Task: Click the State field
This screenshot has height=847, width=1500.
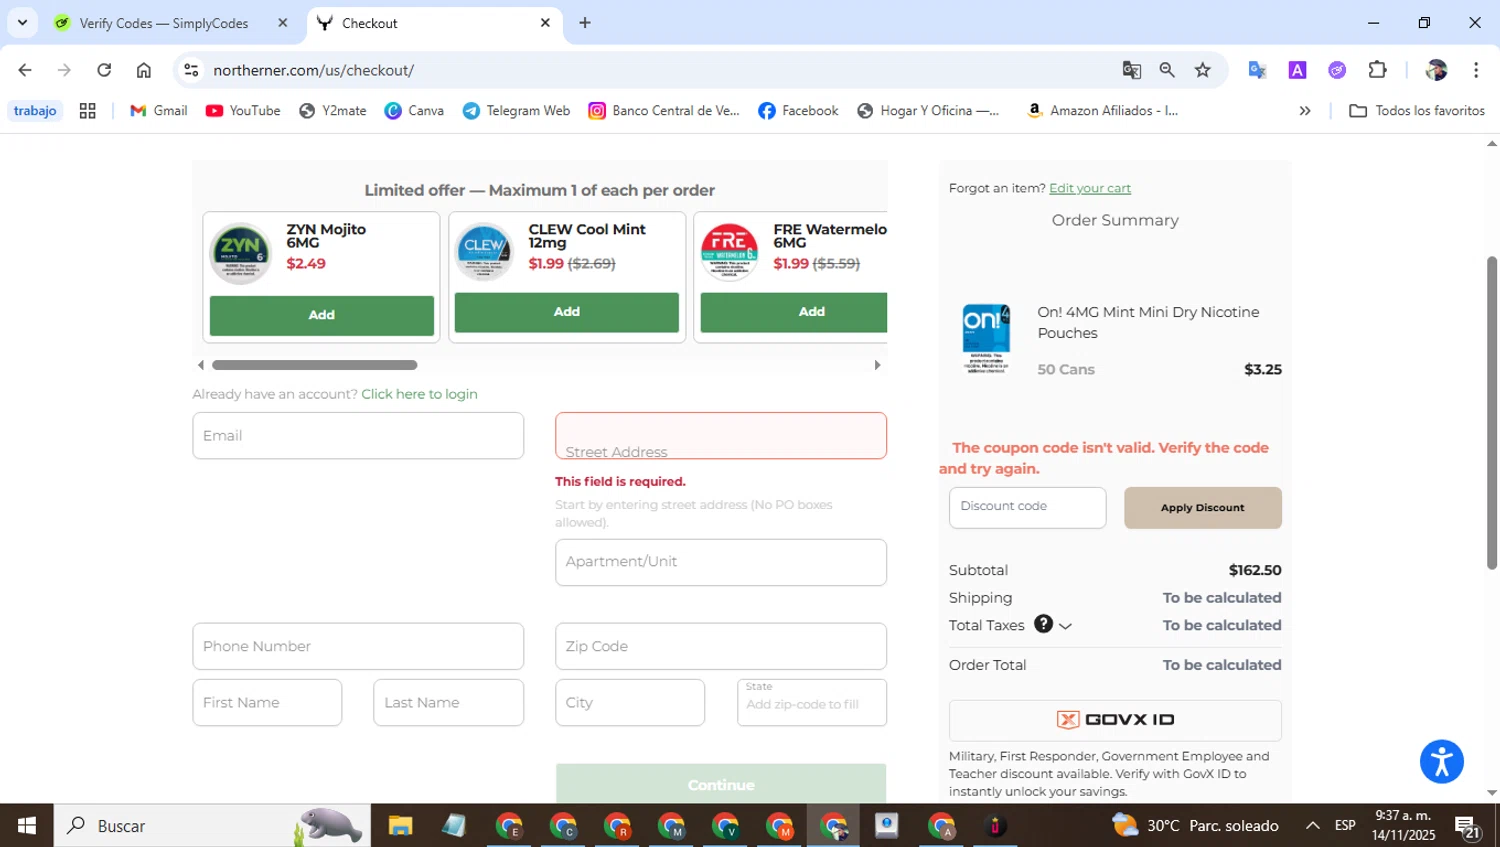Action: [x=811, y=702]
